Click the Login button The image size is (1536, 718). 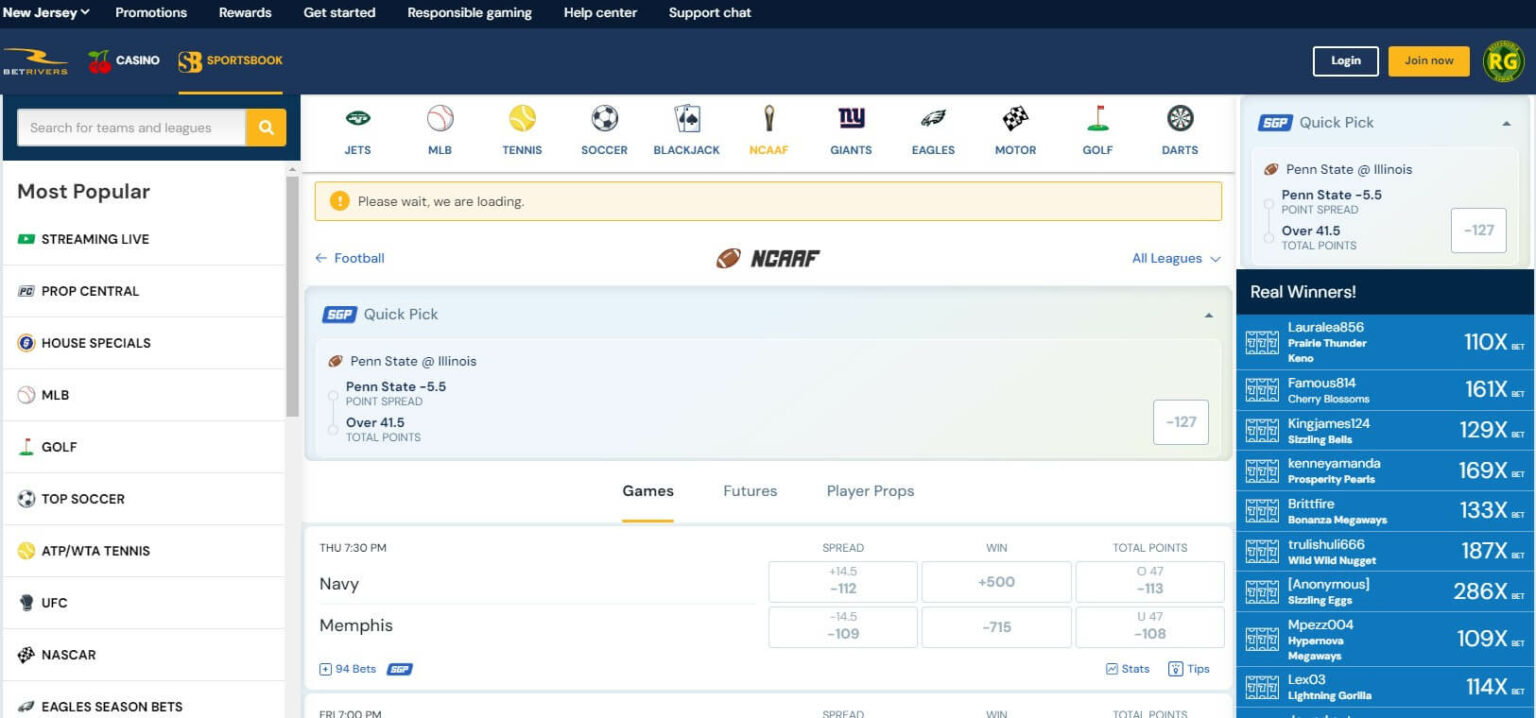click(x=1345, y=61)
